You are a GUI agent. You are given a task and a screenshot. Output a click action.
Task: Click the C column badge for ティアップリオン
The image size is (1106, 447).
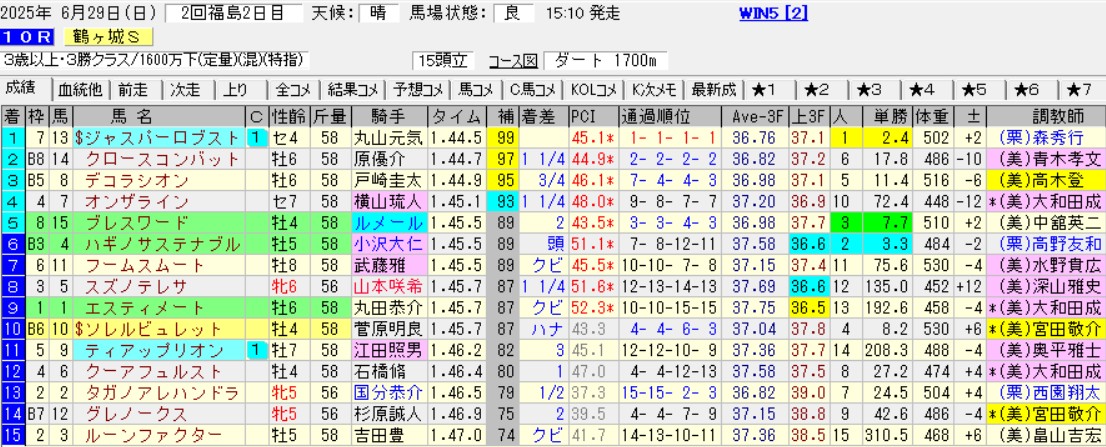click(255, 351)
